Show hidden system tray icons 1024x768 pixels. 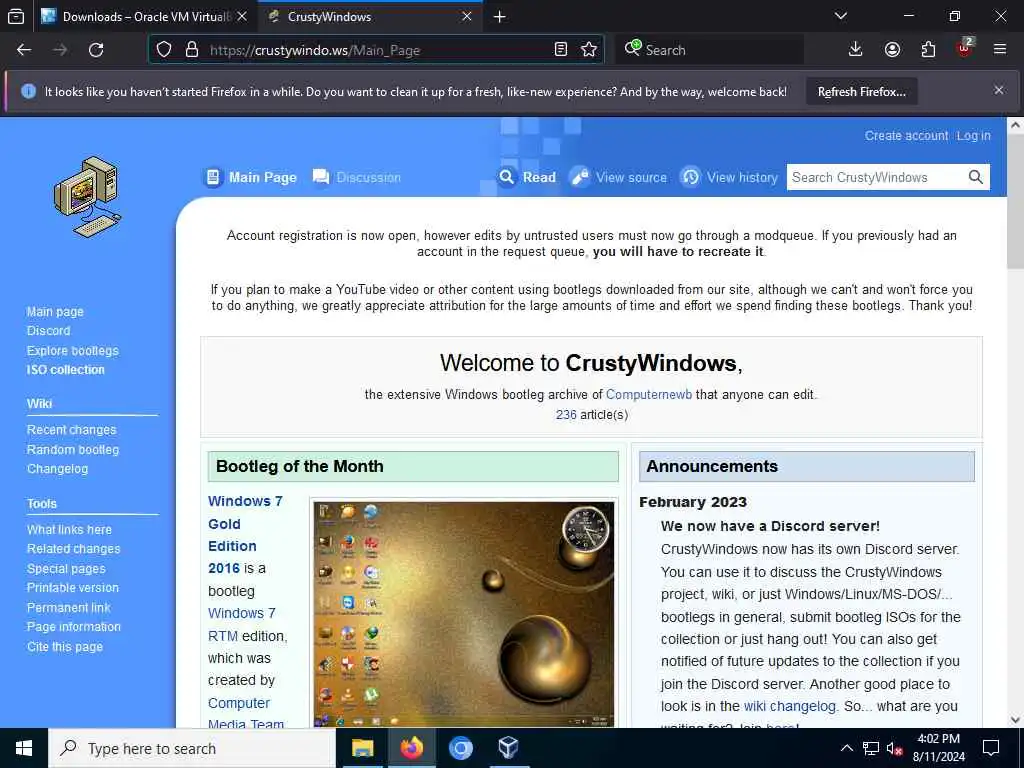tap(846, 748)
